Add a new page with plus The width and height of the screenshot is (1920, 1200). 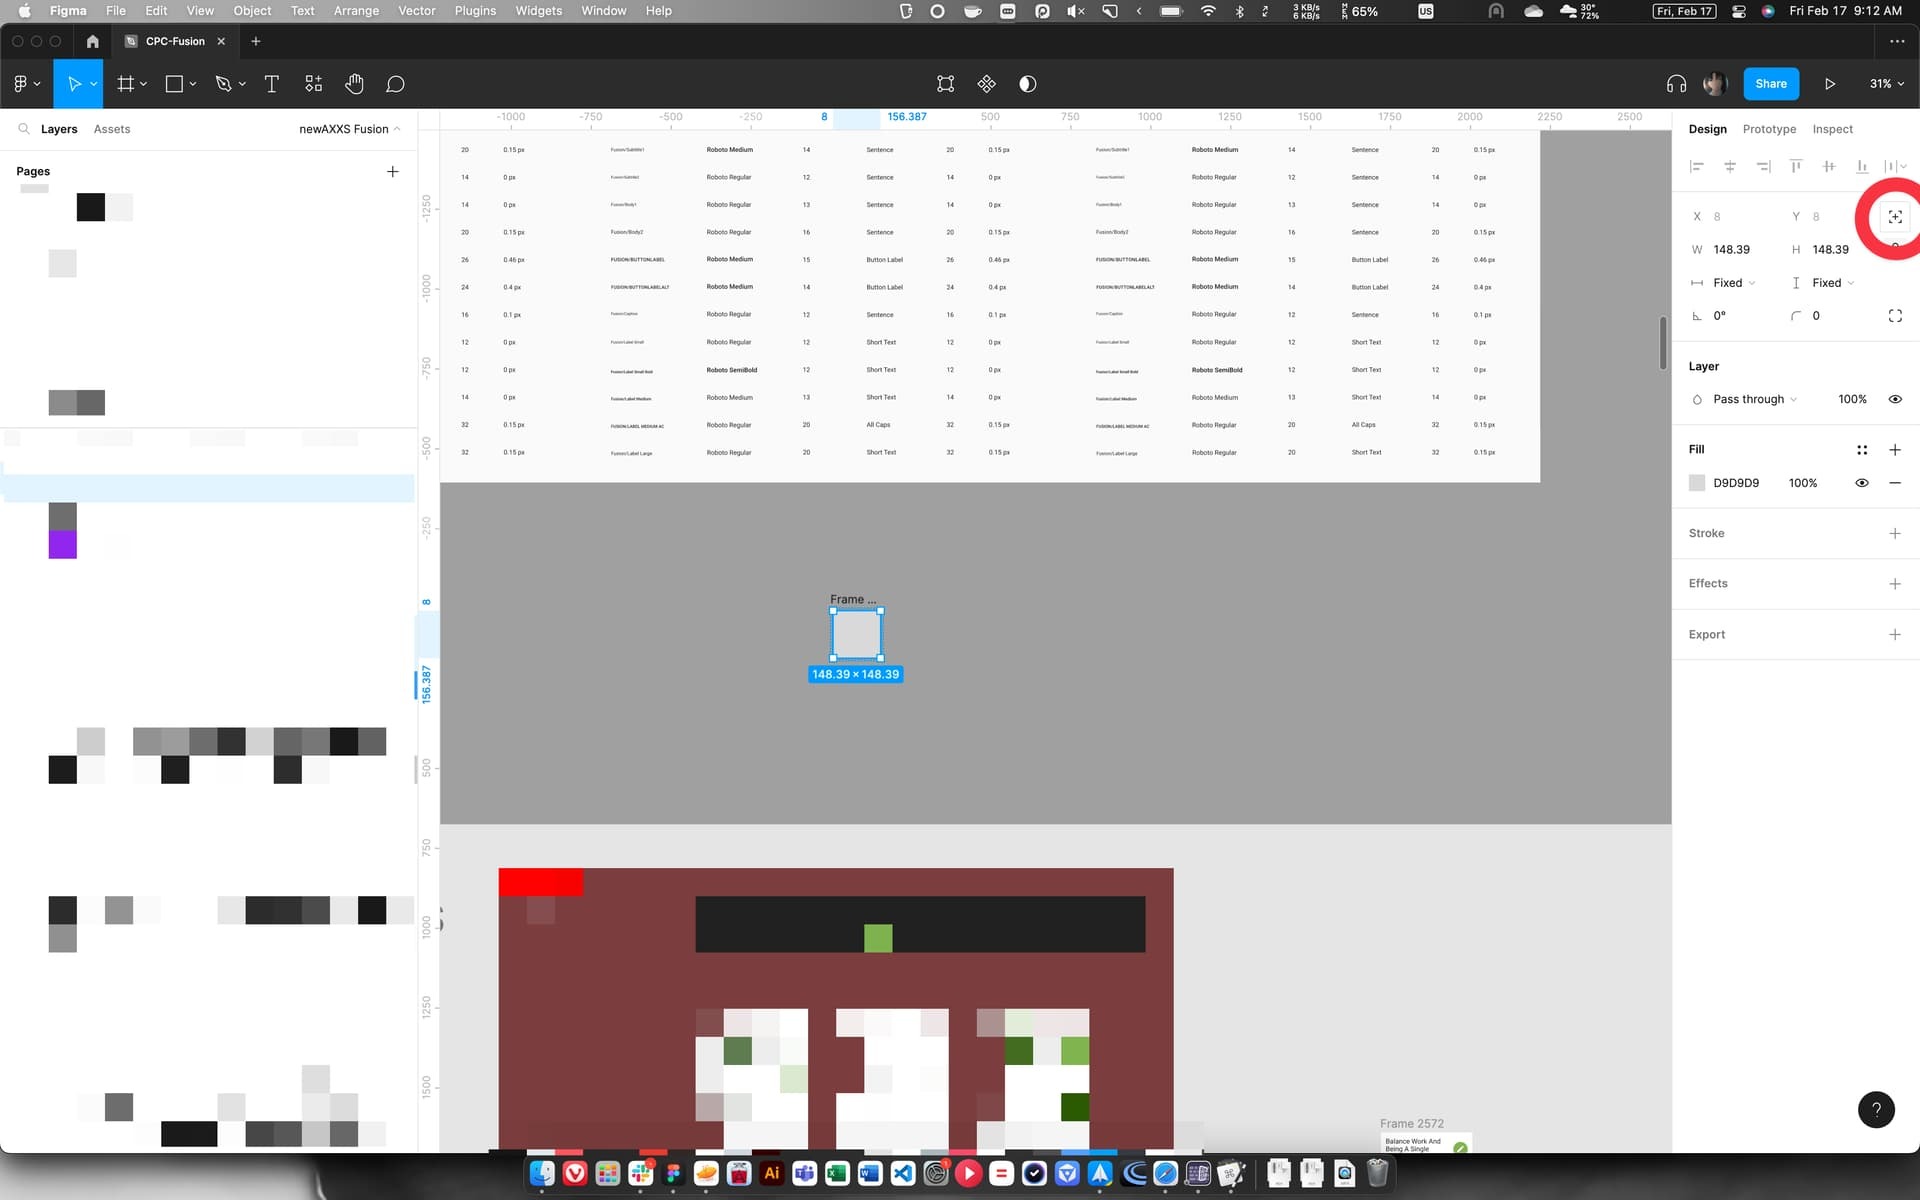tap(393, 172)
